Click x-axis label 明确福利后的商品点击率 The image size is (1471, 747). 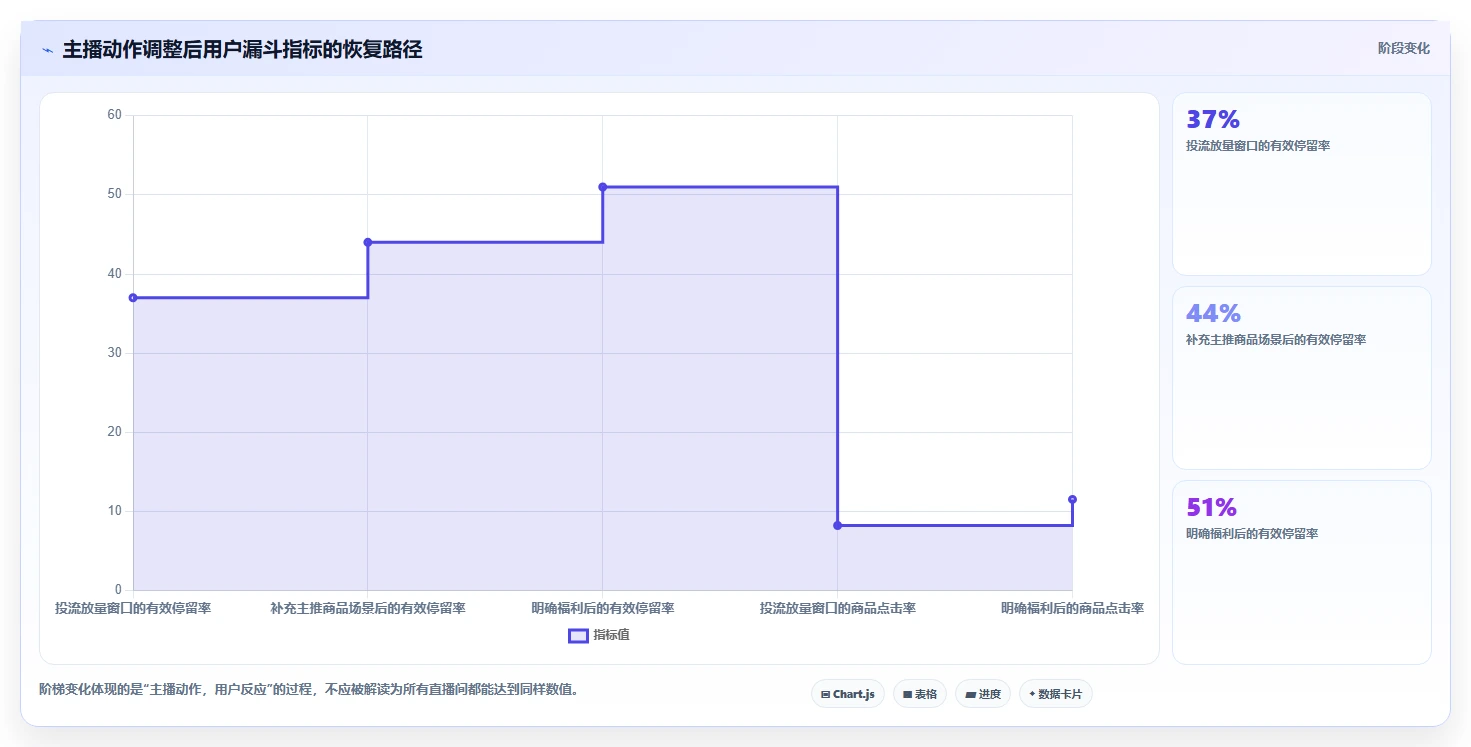[1072, 608]
